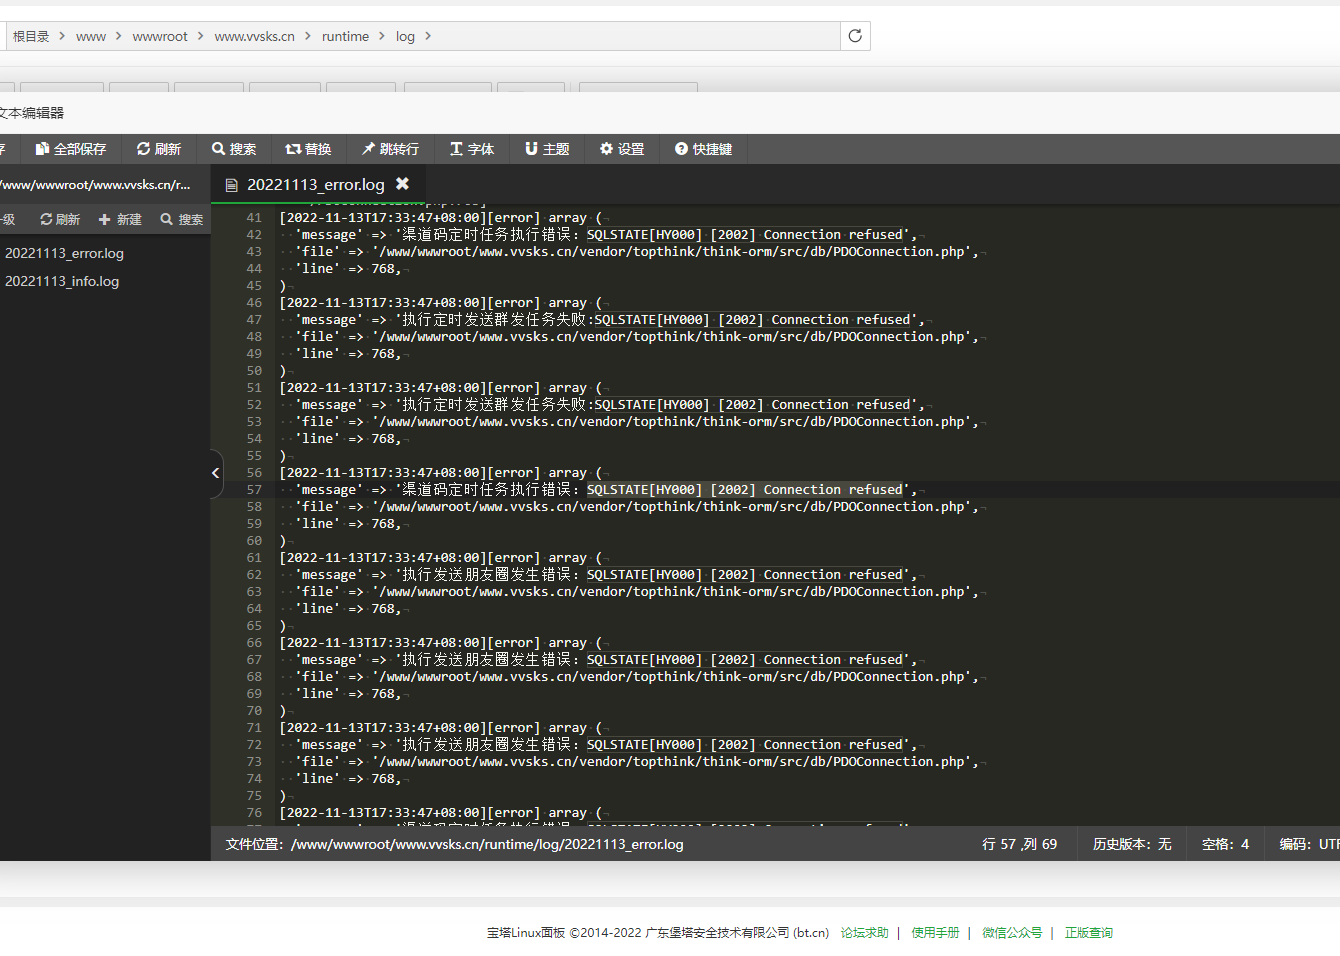Viewport: 1340px width, 956px height.
Task: Open 字体 font settings
Action: click(x=472, y=149)
